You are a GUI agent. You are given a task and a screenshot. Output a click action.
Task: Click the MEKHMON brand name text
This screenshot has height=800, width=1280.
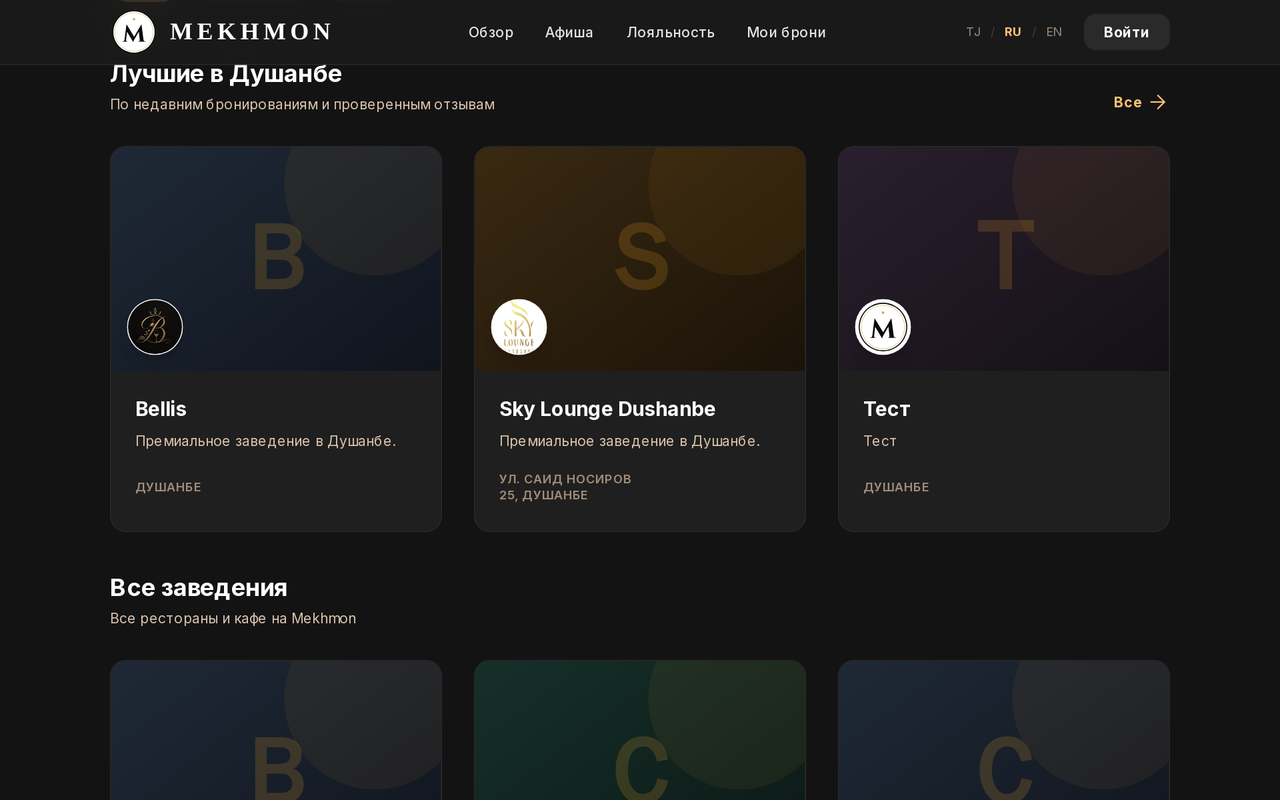250,32
